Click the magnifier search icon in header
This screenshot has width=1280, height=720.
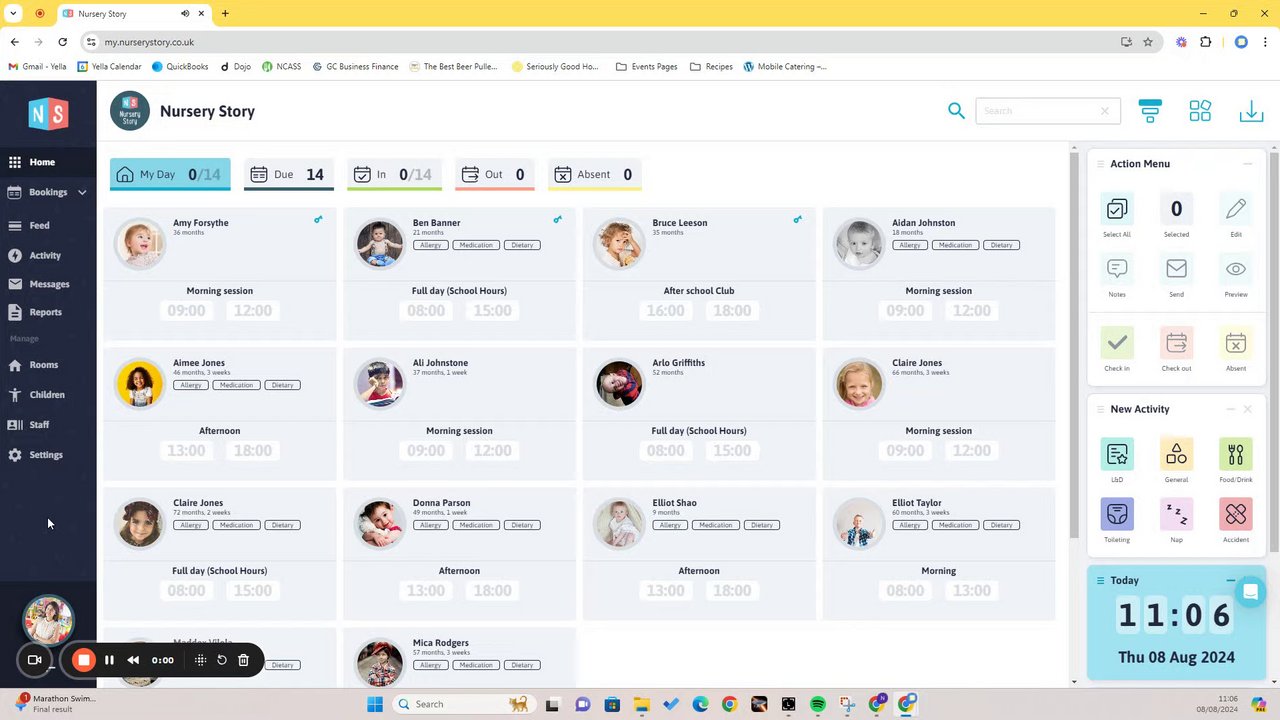point(956,111)
